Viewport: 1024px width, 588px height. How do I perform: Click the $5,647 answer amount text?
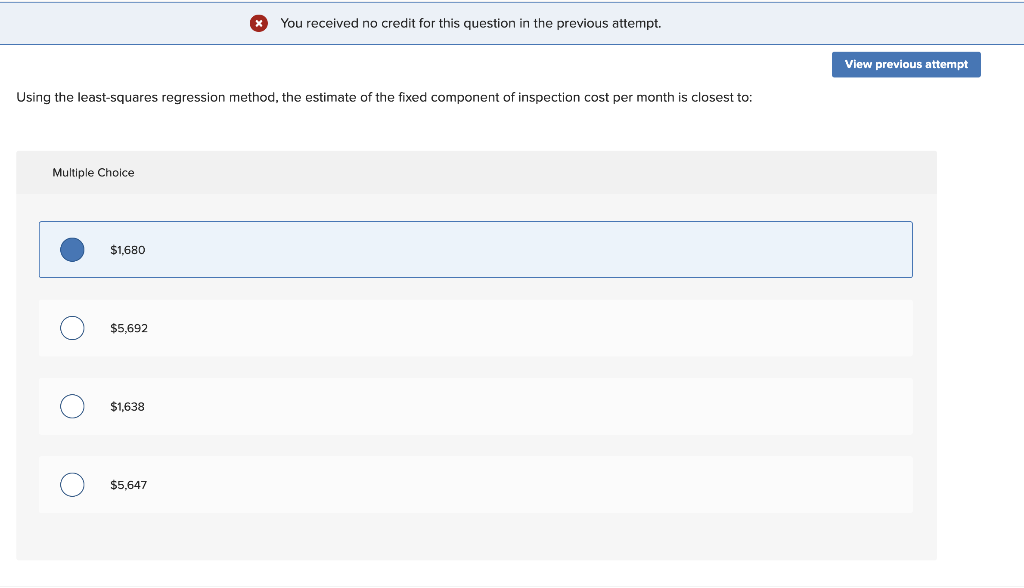tap(129, 485)
